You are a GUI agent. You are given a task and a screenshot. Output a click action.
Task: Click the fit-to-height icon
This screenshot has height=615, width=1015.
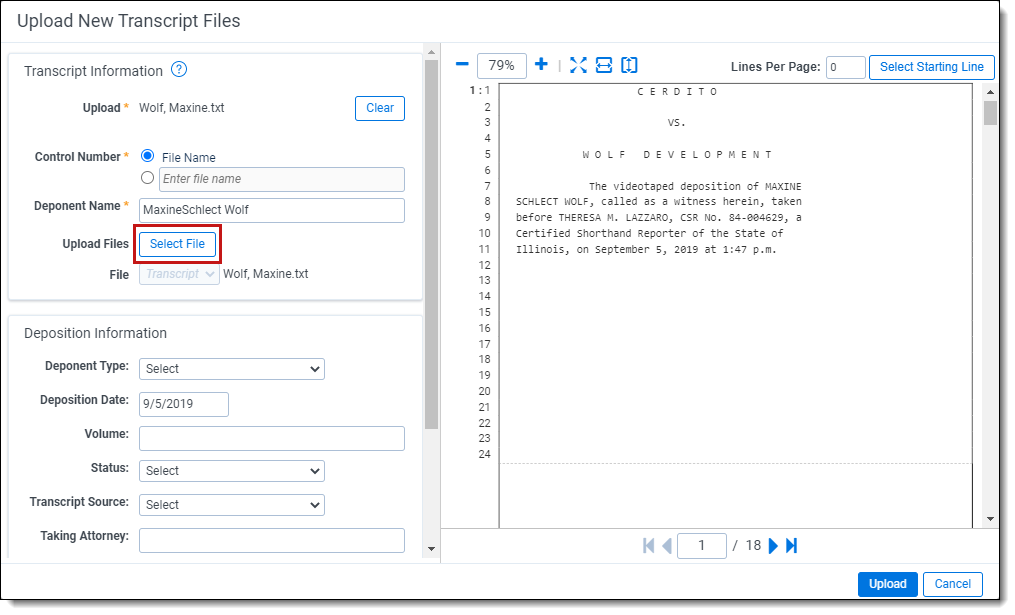click(629, 65)
